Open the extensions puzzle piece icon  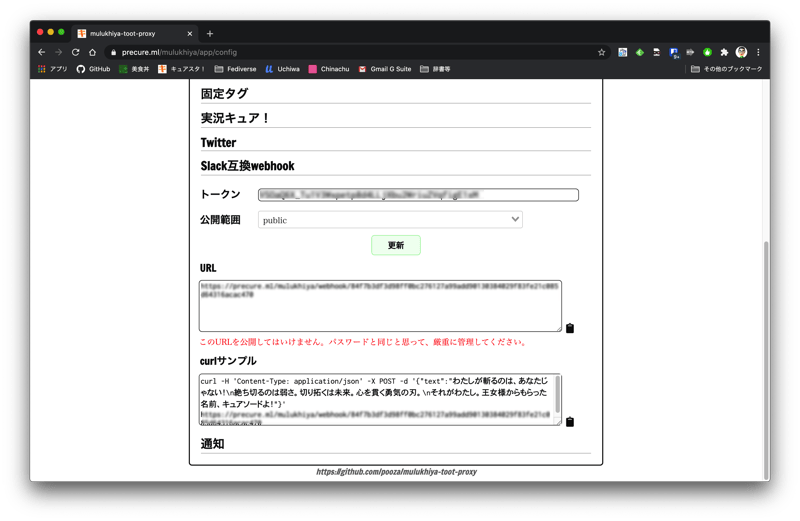click(x=724, y=52)
